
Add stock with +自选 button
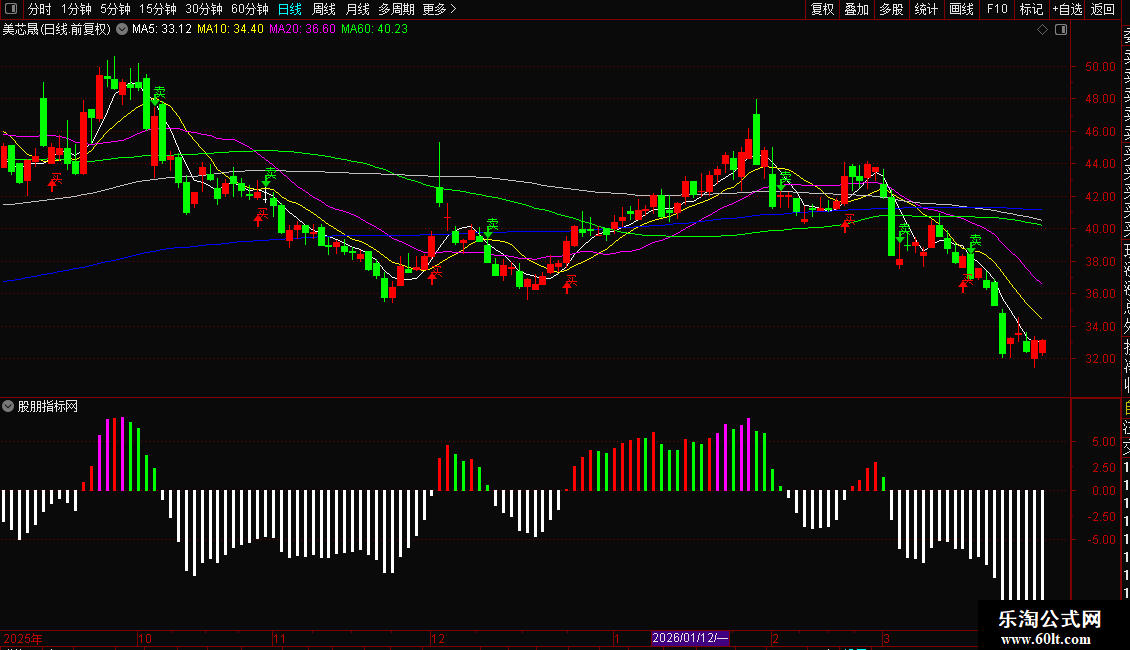pos(1067,9)
